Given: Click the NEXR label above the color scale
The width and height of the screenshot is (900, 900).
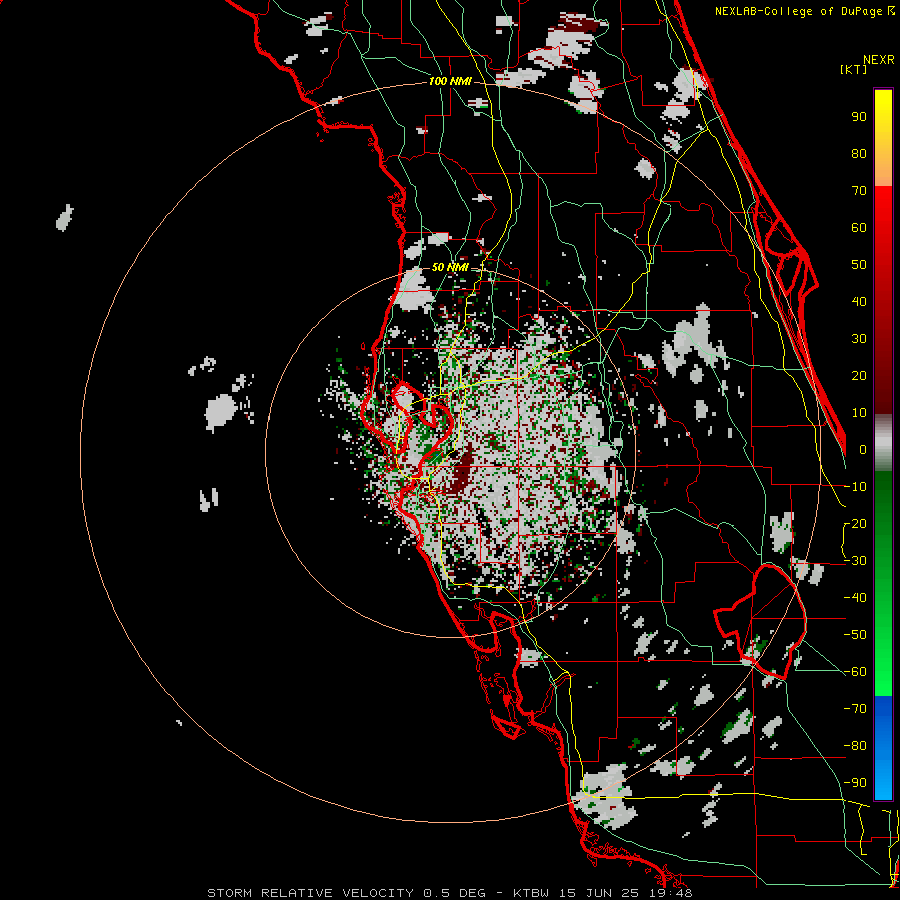Looking at the screenshot, I should pos(878,60).
